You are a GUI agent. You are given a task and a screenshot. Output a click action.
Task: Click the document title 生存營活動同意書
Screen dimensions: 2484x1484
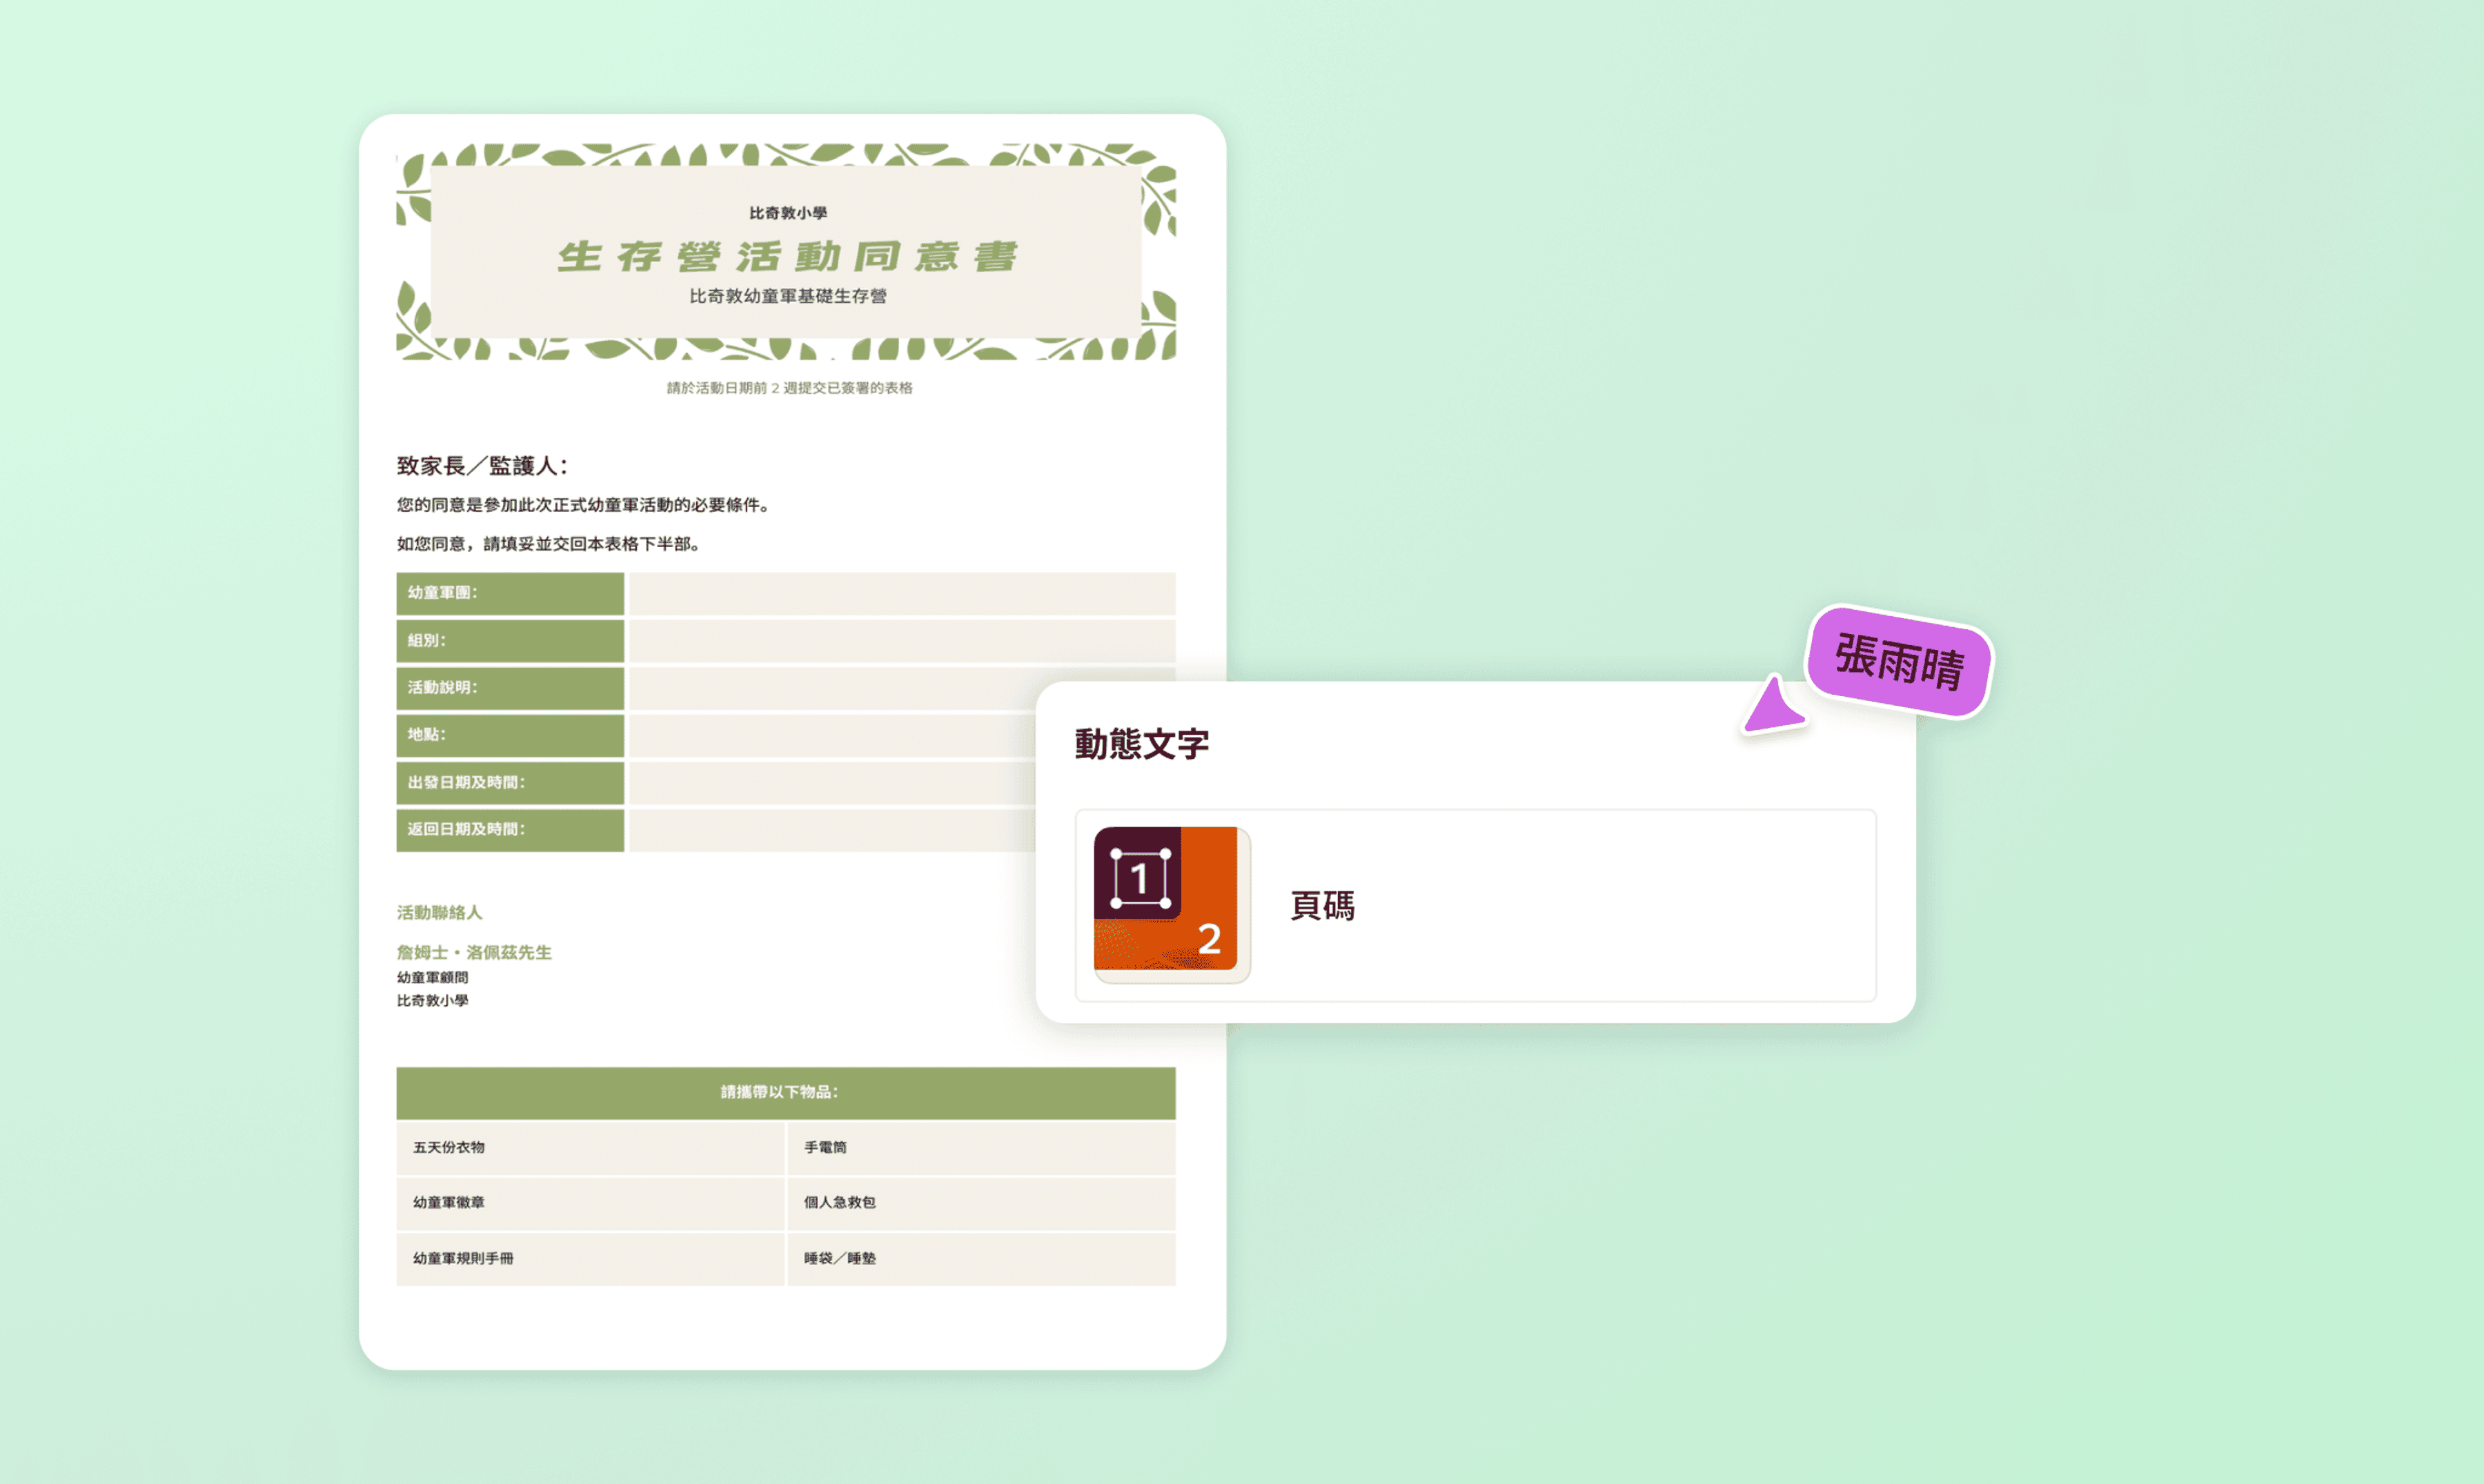(788, 256)
